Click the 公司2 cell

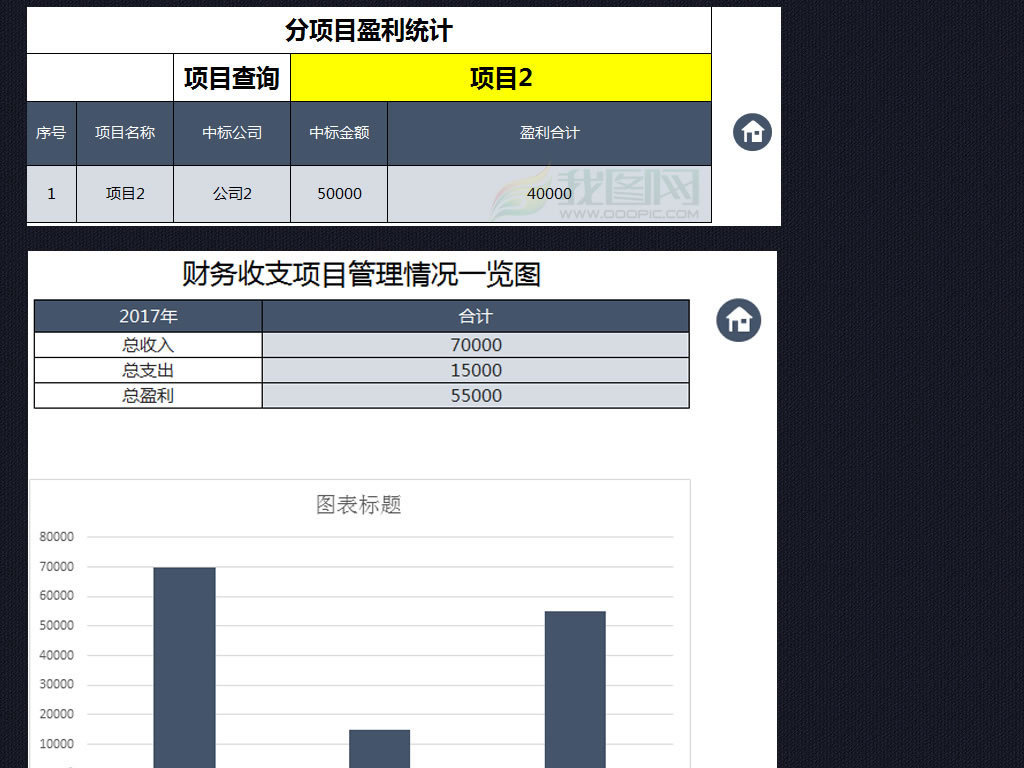tap(232, 194)
